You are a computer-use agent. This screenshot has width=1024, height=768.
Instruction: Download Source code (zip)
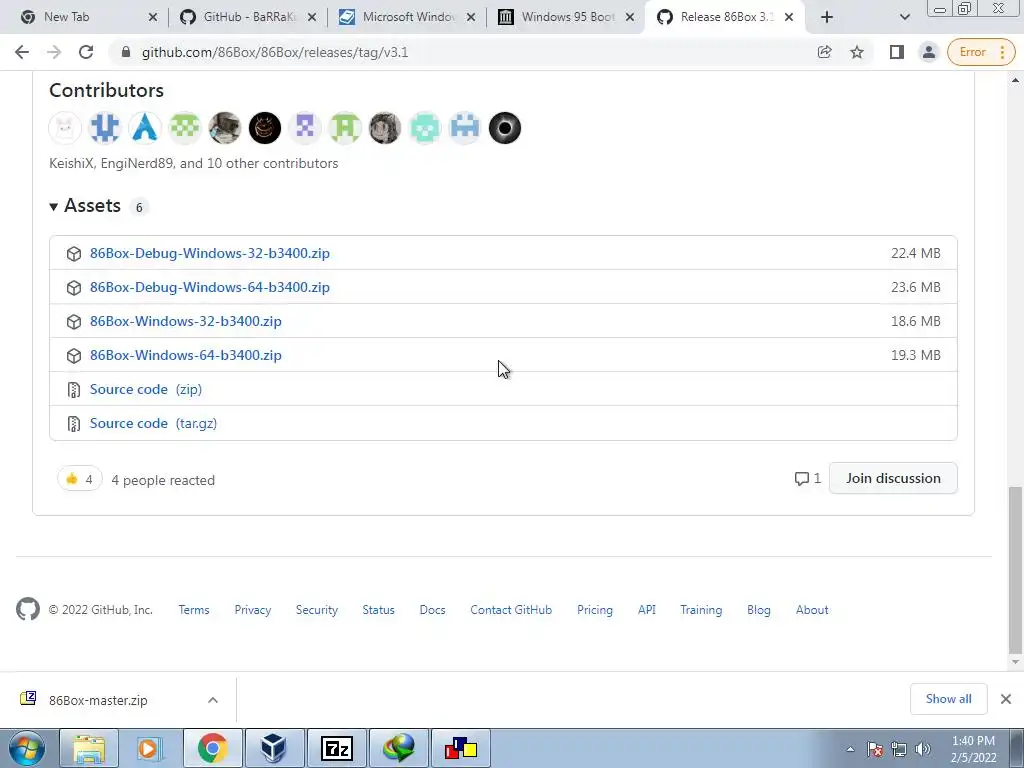[x=146, y=389]
